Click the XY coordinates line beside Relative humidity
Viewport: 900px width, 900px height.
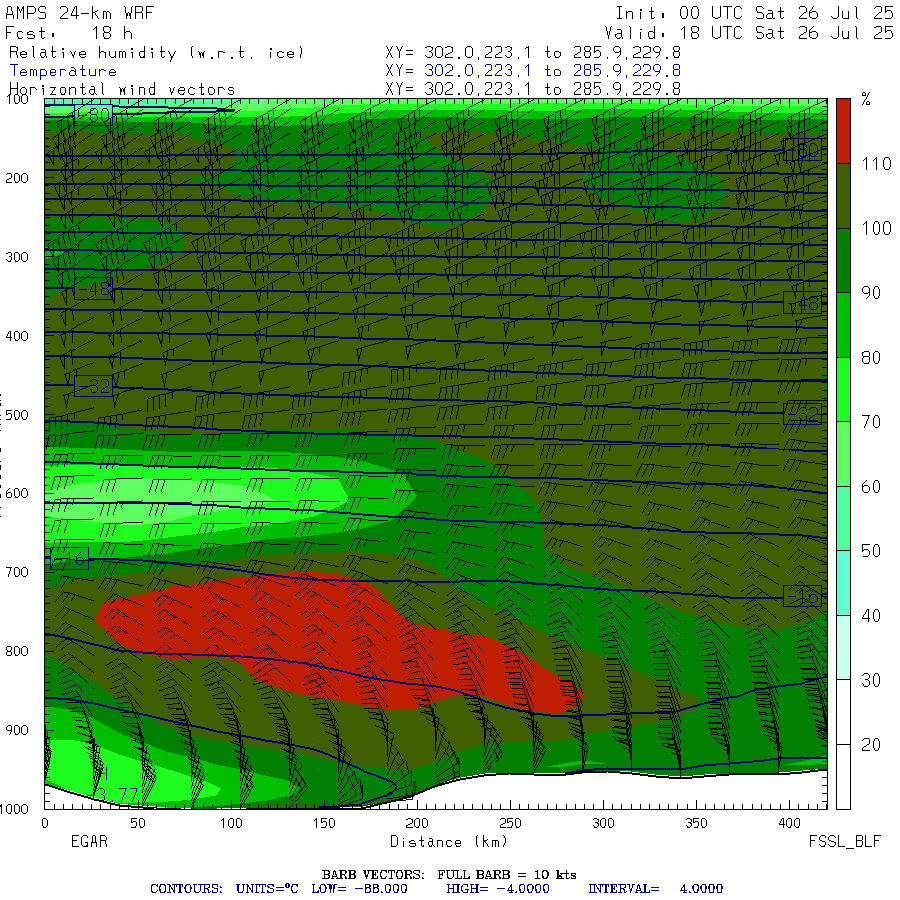[533, 53]
